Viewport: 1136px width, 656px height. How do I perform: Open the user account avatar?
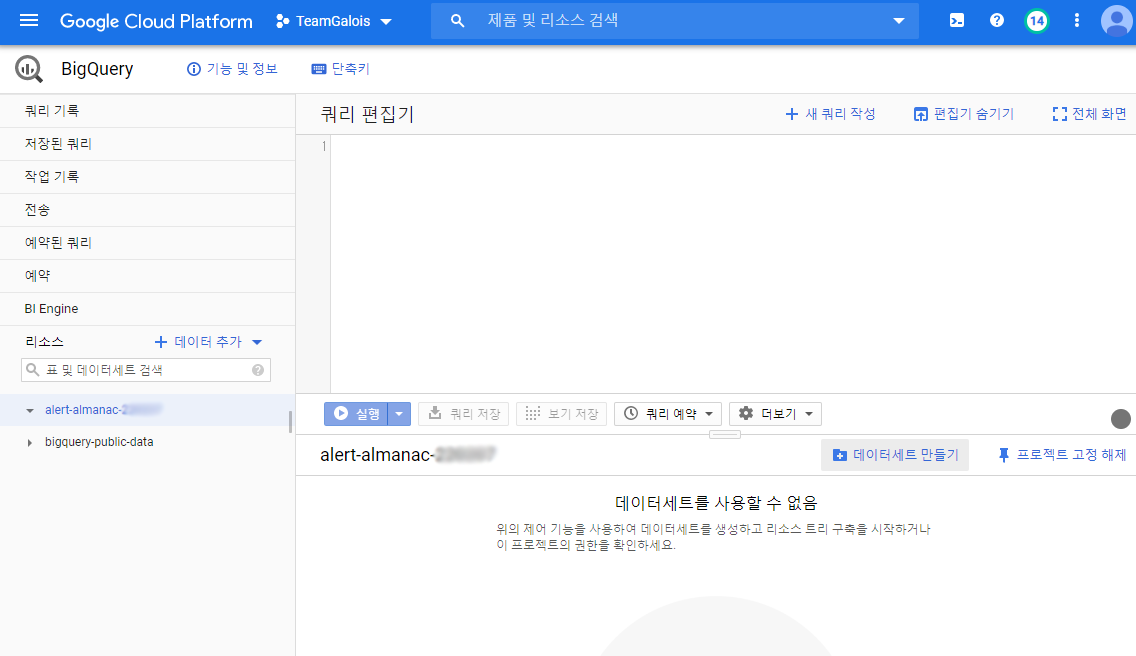[x=1116, y=20]
